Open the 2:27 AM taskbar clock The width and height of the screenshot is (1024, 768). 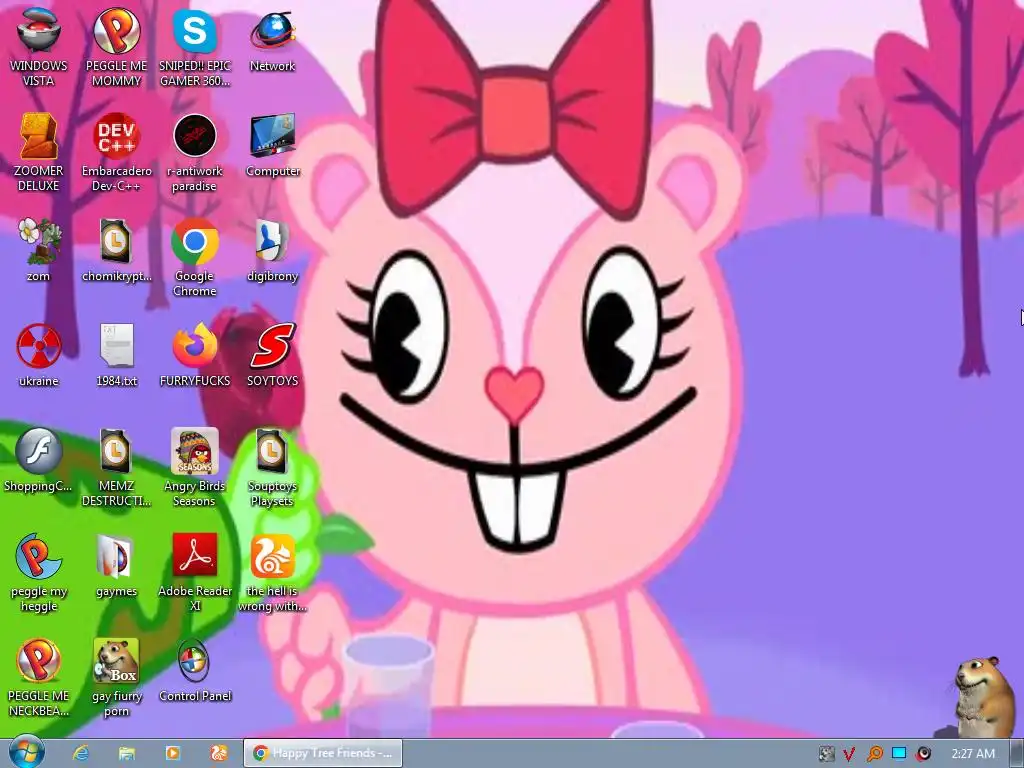[x=973, y=754]
